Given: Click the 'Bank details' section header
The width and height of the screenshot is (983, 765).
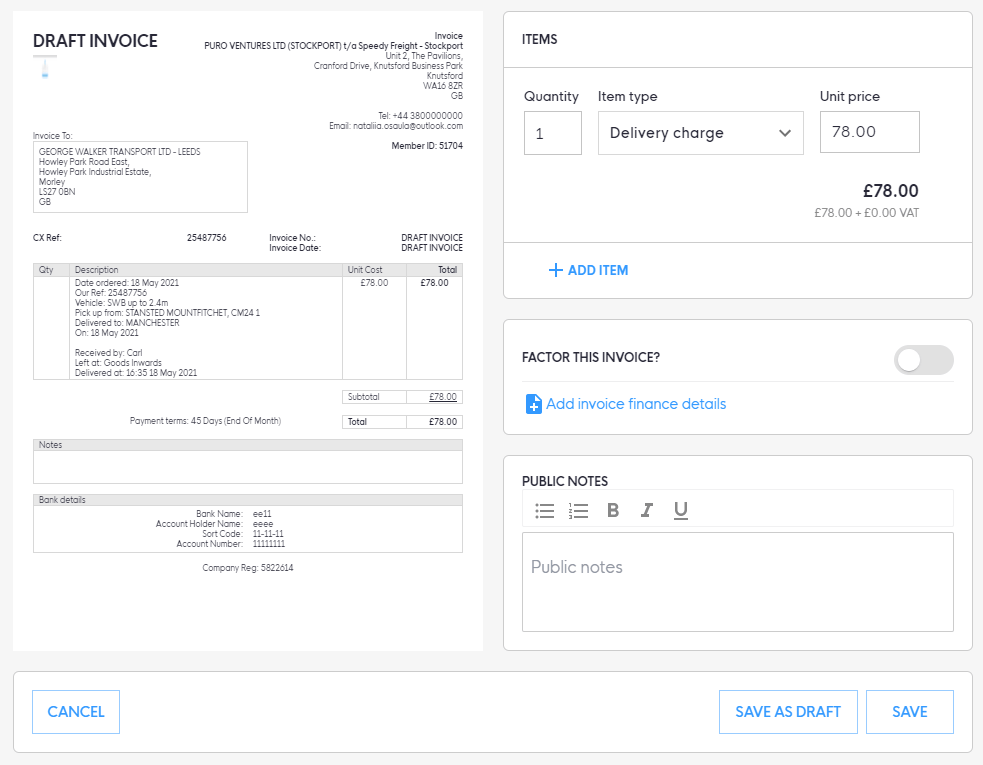Looking at the screenshot, I should click(248, 500).
